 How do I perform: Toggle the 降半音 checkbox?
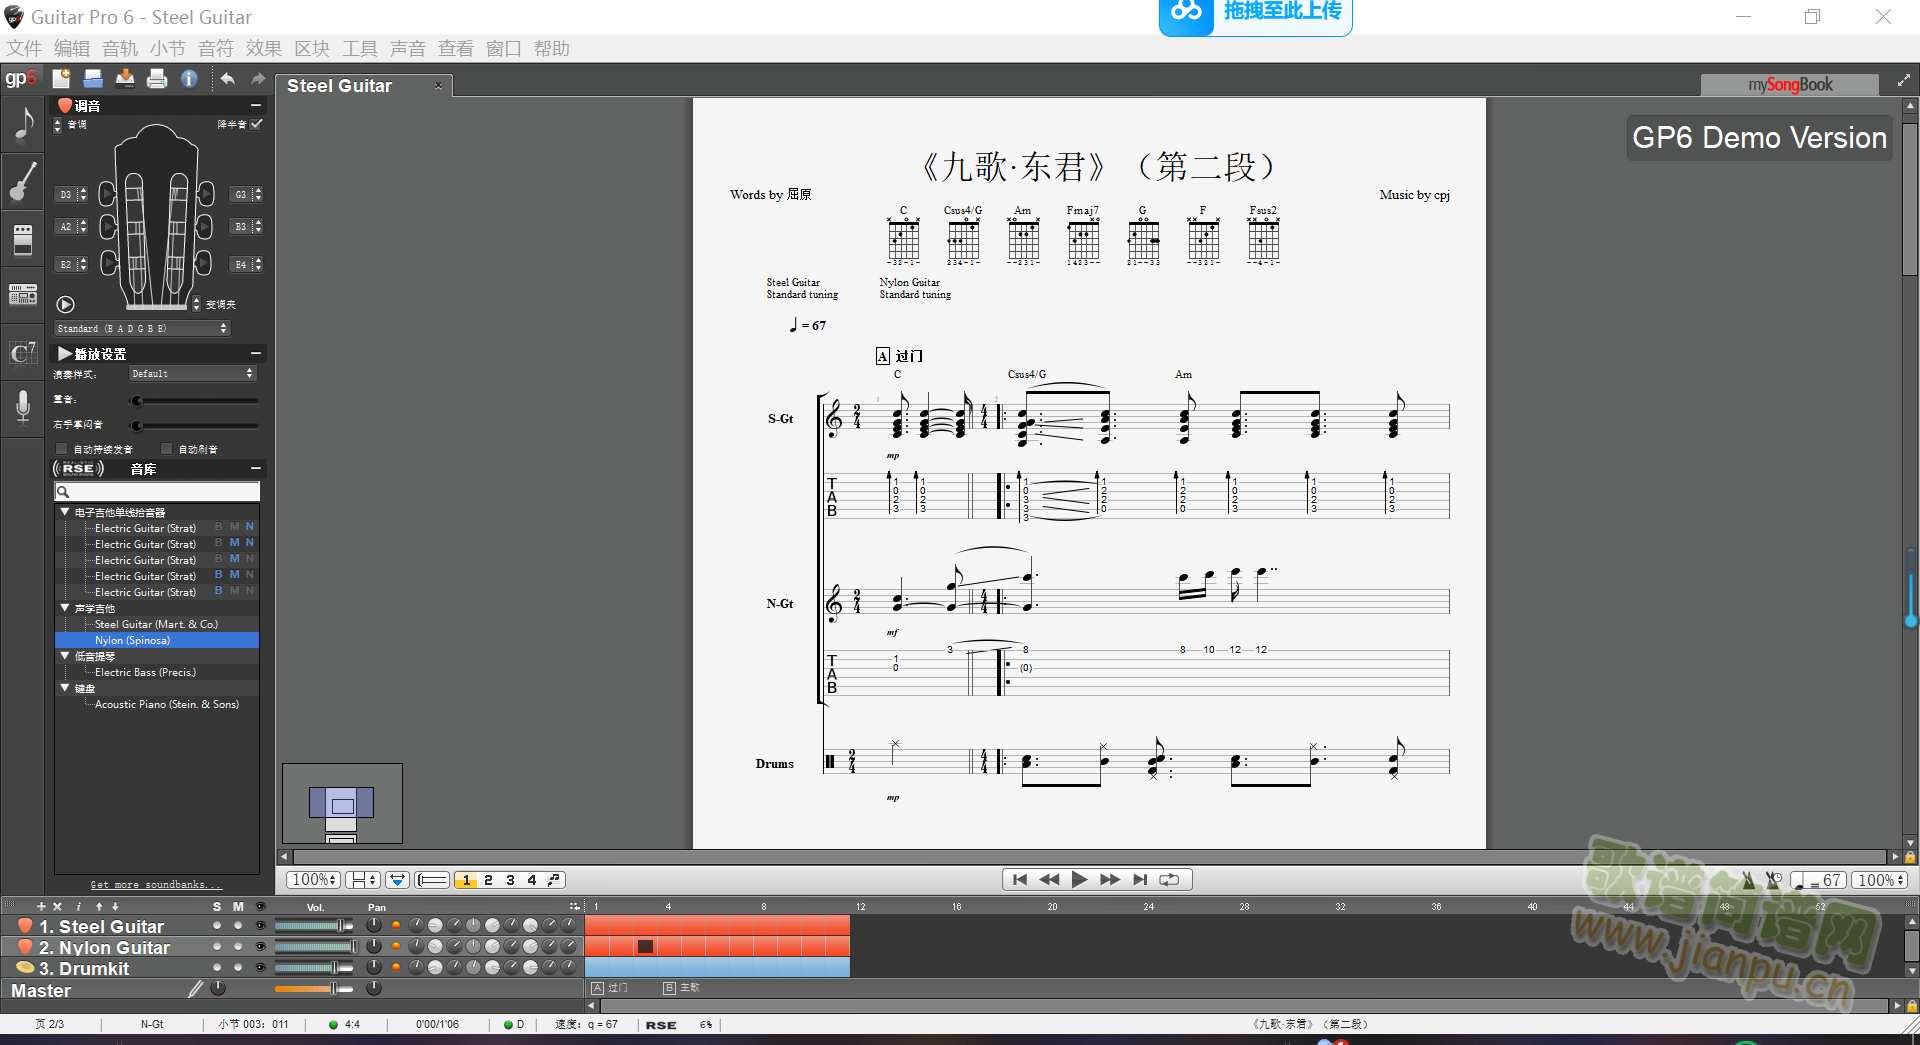tap(257, 124)
